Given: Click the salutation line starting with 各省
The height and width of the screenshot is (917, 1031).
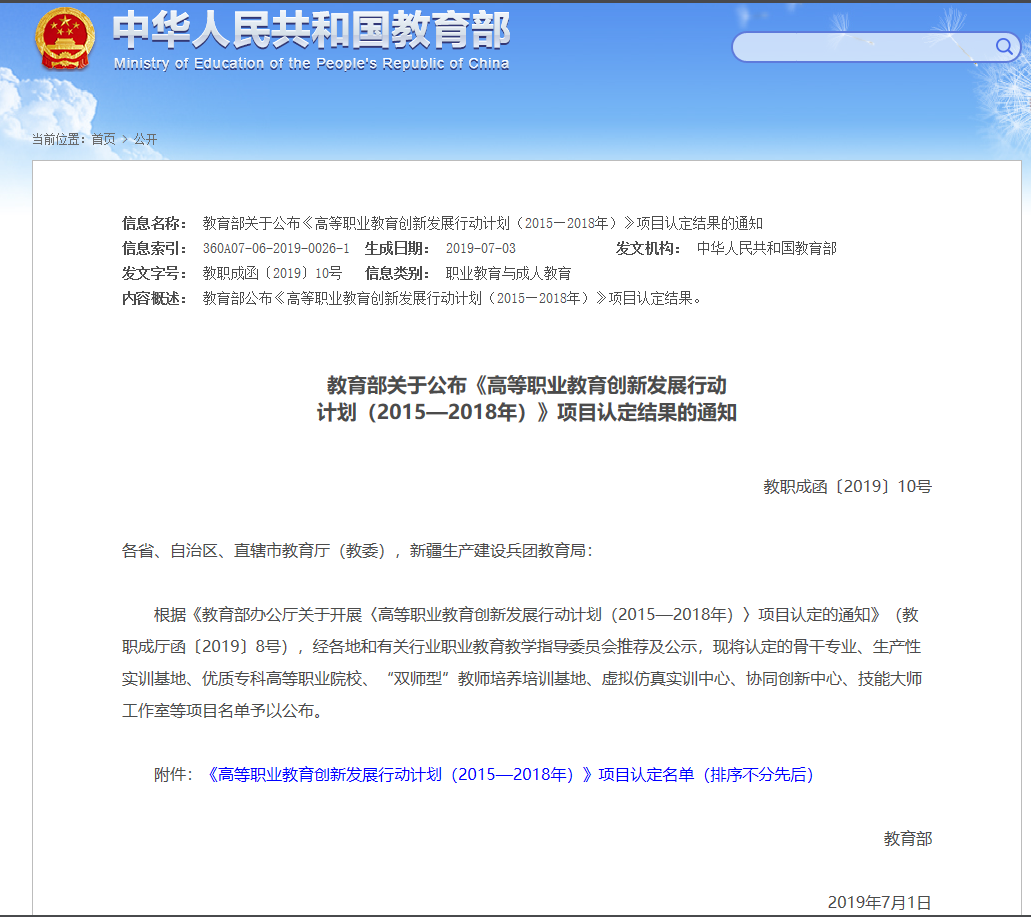Looking at the screenshot, I should tap(357, 551).
